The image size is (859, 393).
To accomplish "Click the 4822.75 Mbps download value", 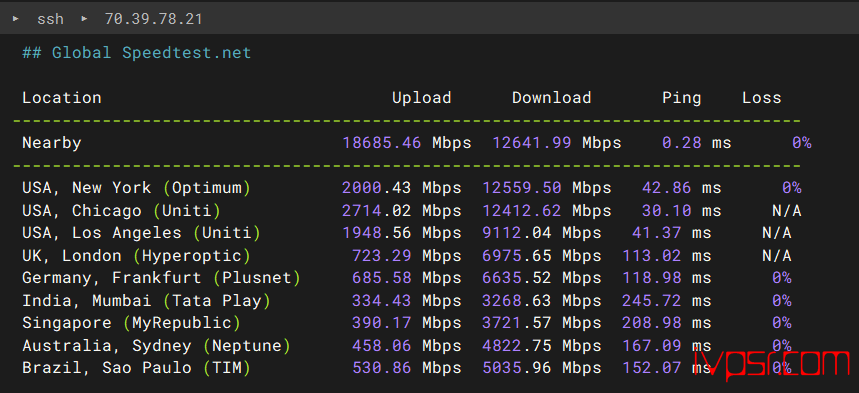I will (542, 345).
